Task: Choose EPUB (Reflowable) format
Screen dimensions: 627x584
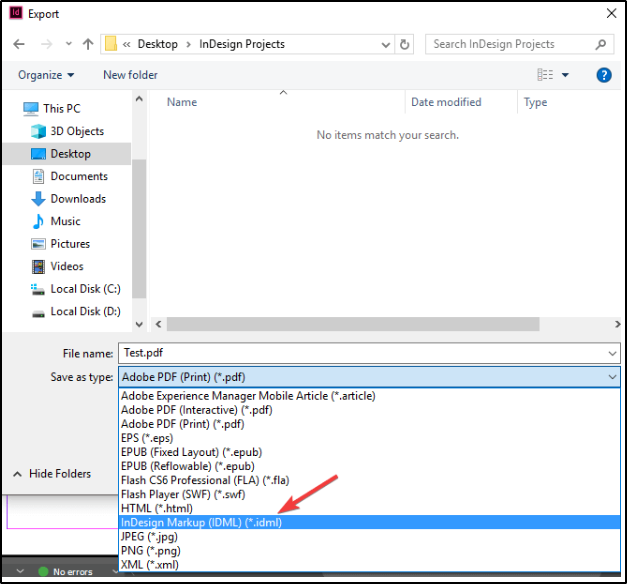Action: [370, 466]
